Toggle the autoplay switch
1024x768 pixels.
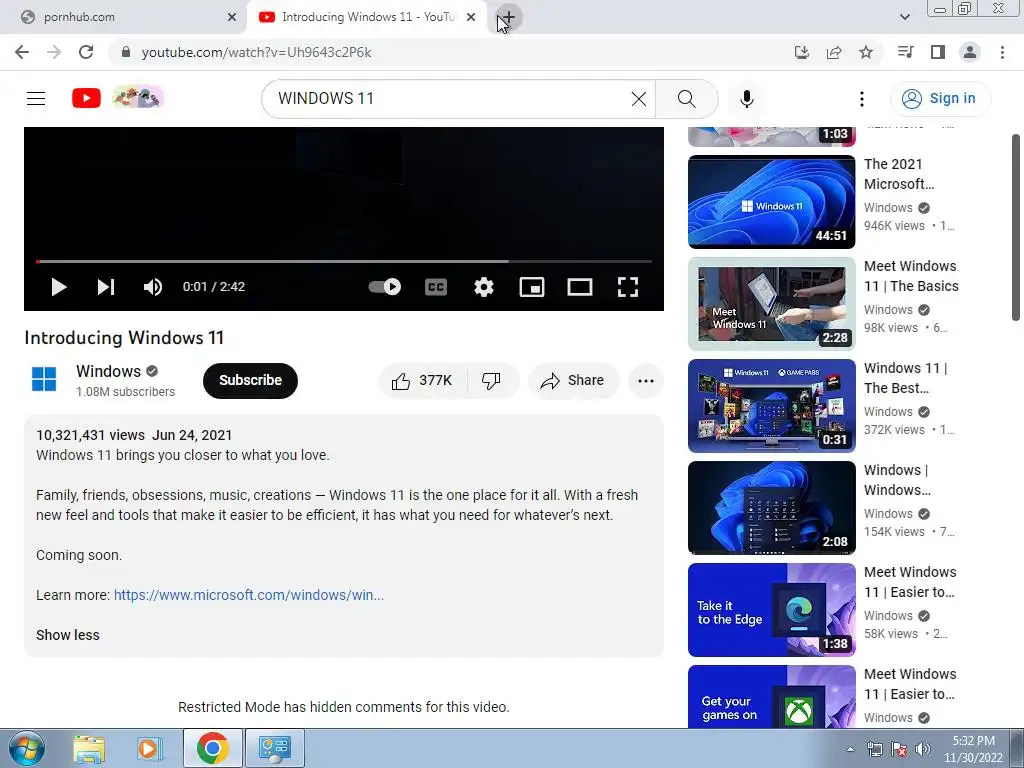(385, 287)
